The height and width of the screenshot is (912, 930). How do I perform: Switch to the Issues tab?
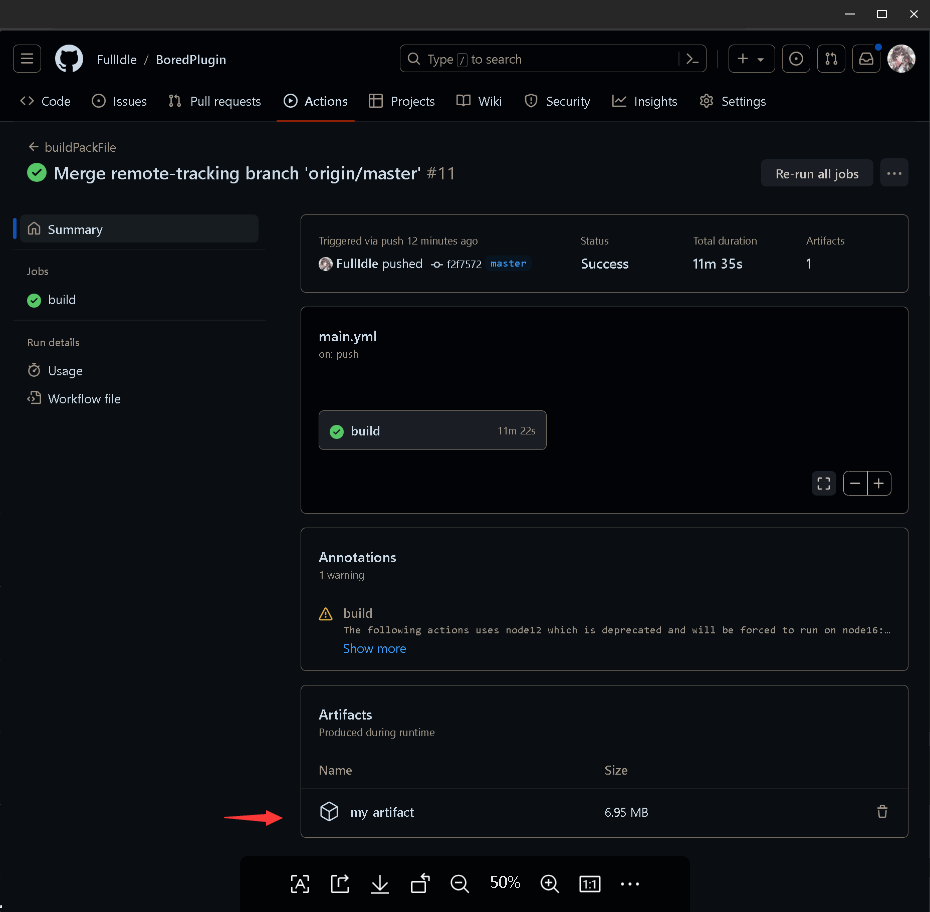pos(119,101)
